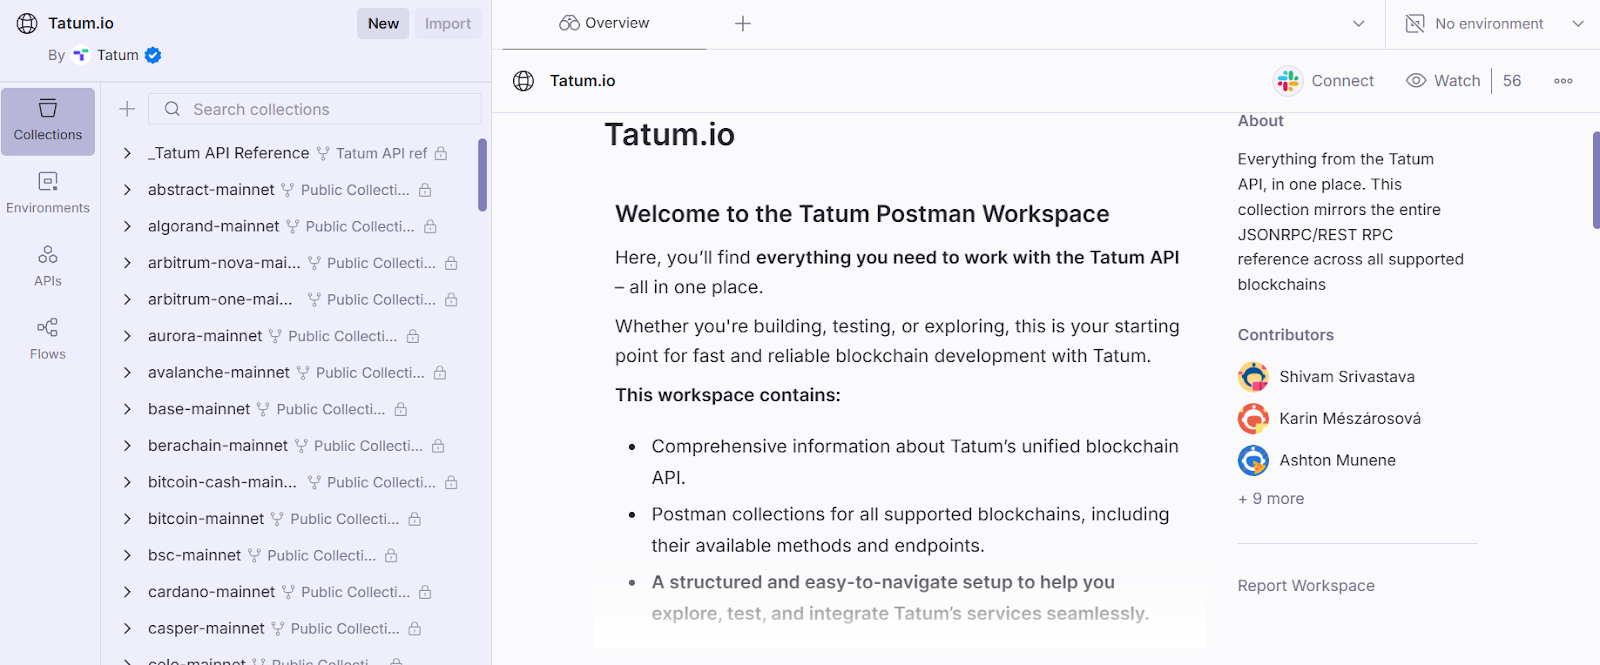Open the No environment dropdown arrow
The image size is (1600, 665).
click(x=1578, y=24)
